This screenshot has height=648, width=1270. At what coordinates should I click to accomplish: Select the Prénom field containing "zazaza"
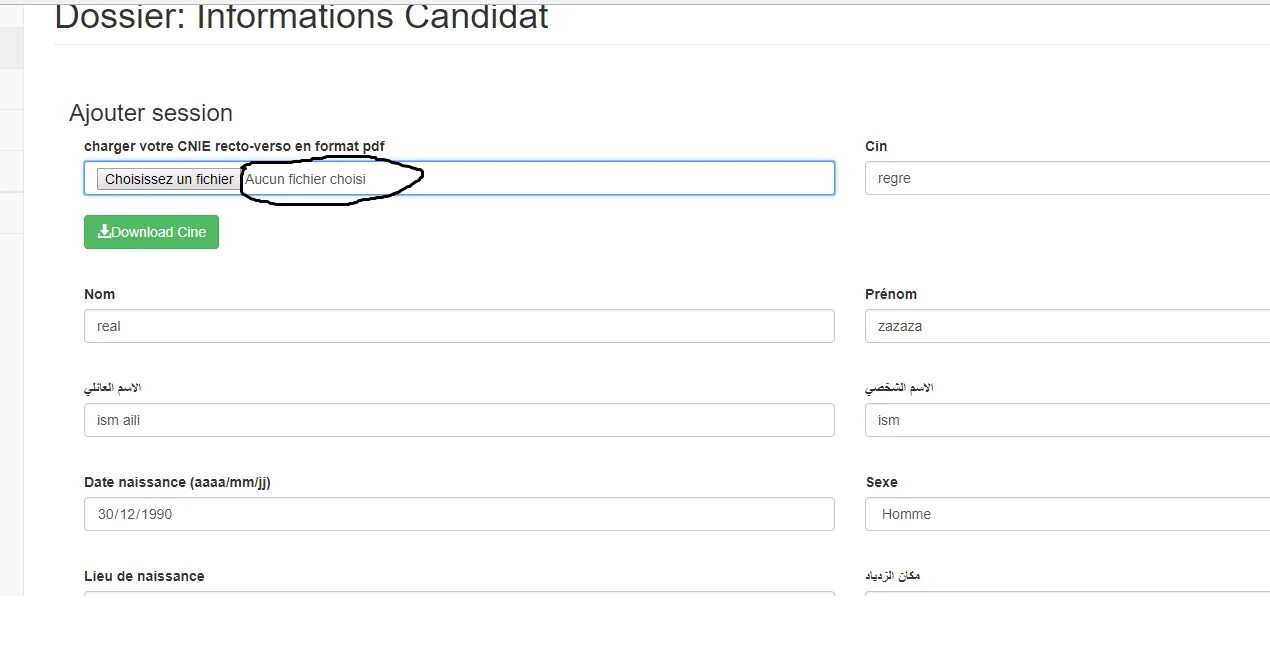[x=1066, y=326]
